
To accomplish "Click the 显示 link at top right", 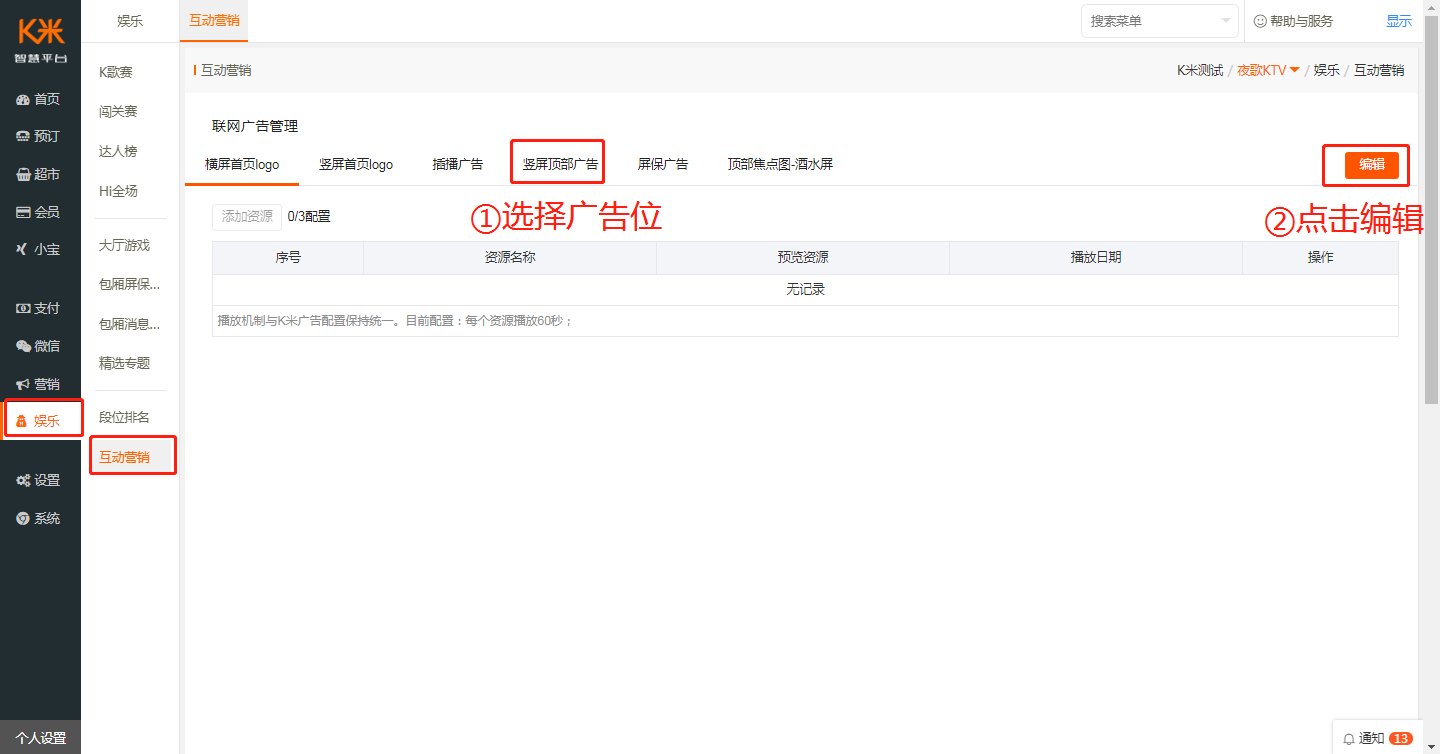I will tap(1399, 21).
